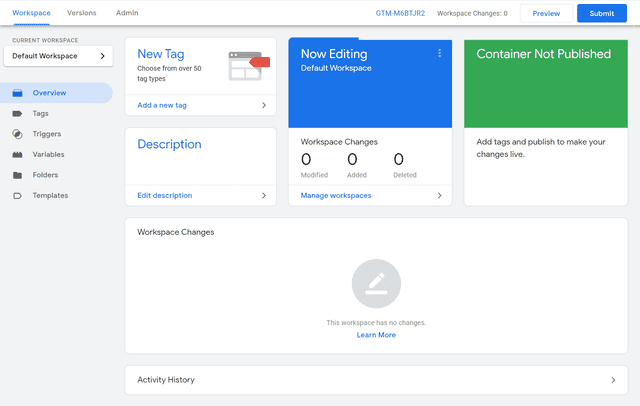Expand Activity History with its chevron arrow

613,380
